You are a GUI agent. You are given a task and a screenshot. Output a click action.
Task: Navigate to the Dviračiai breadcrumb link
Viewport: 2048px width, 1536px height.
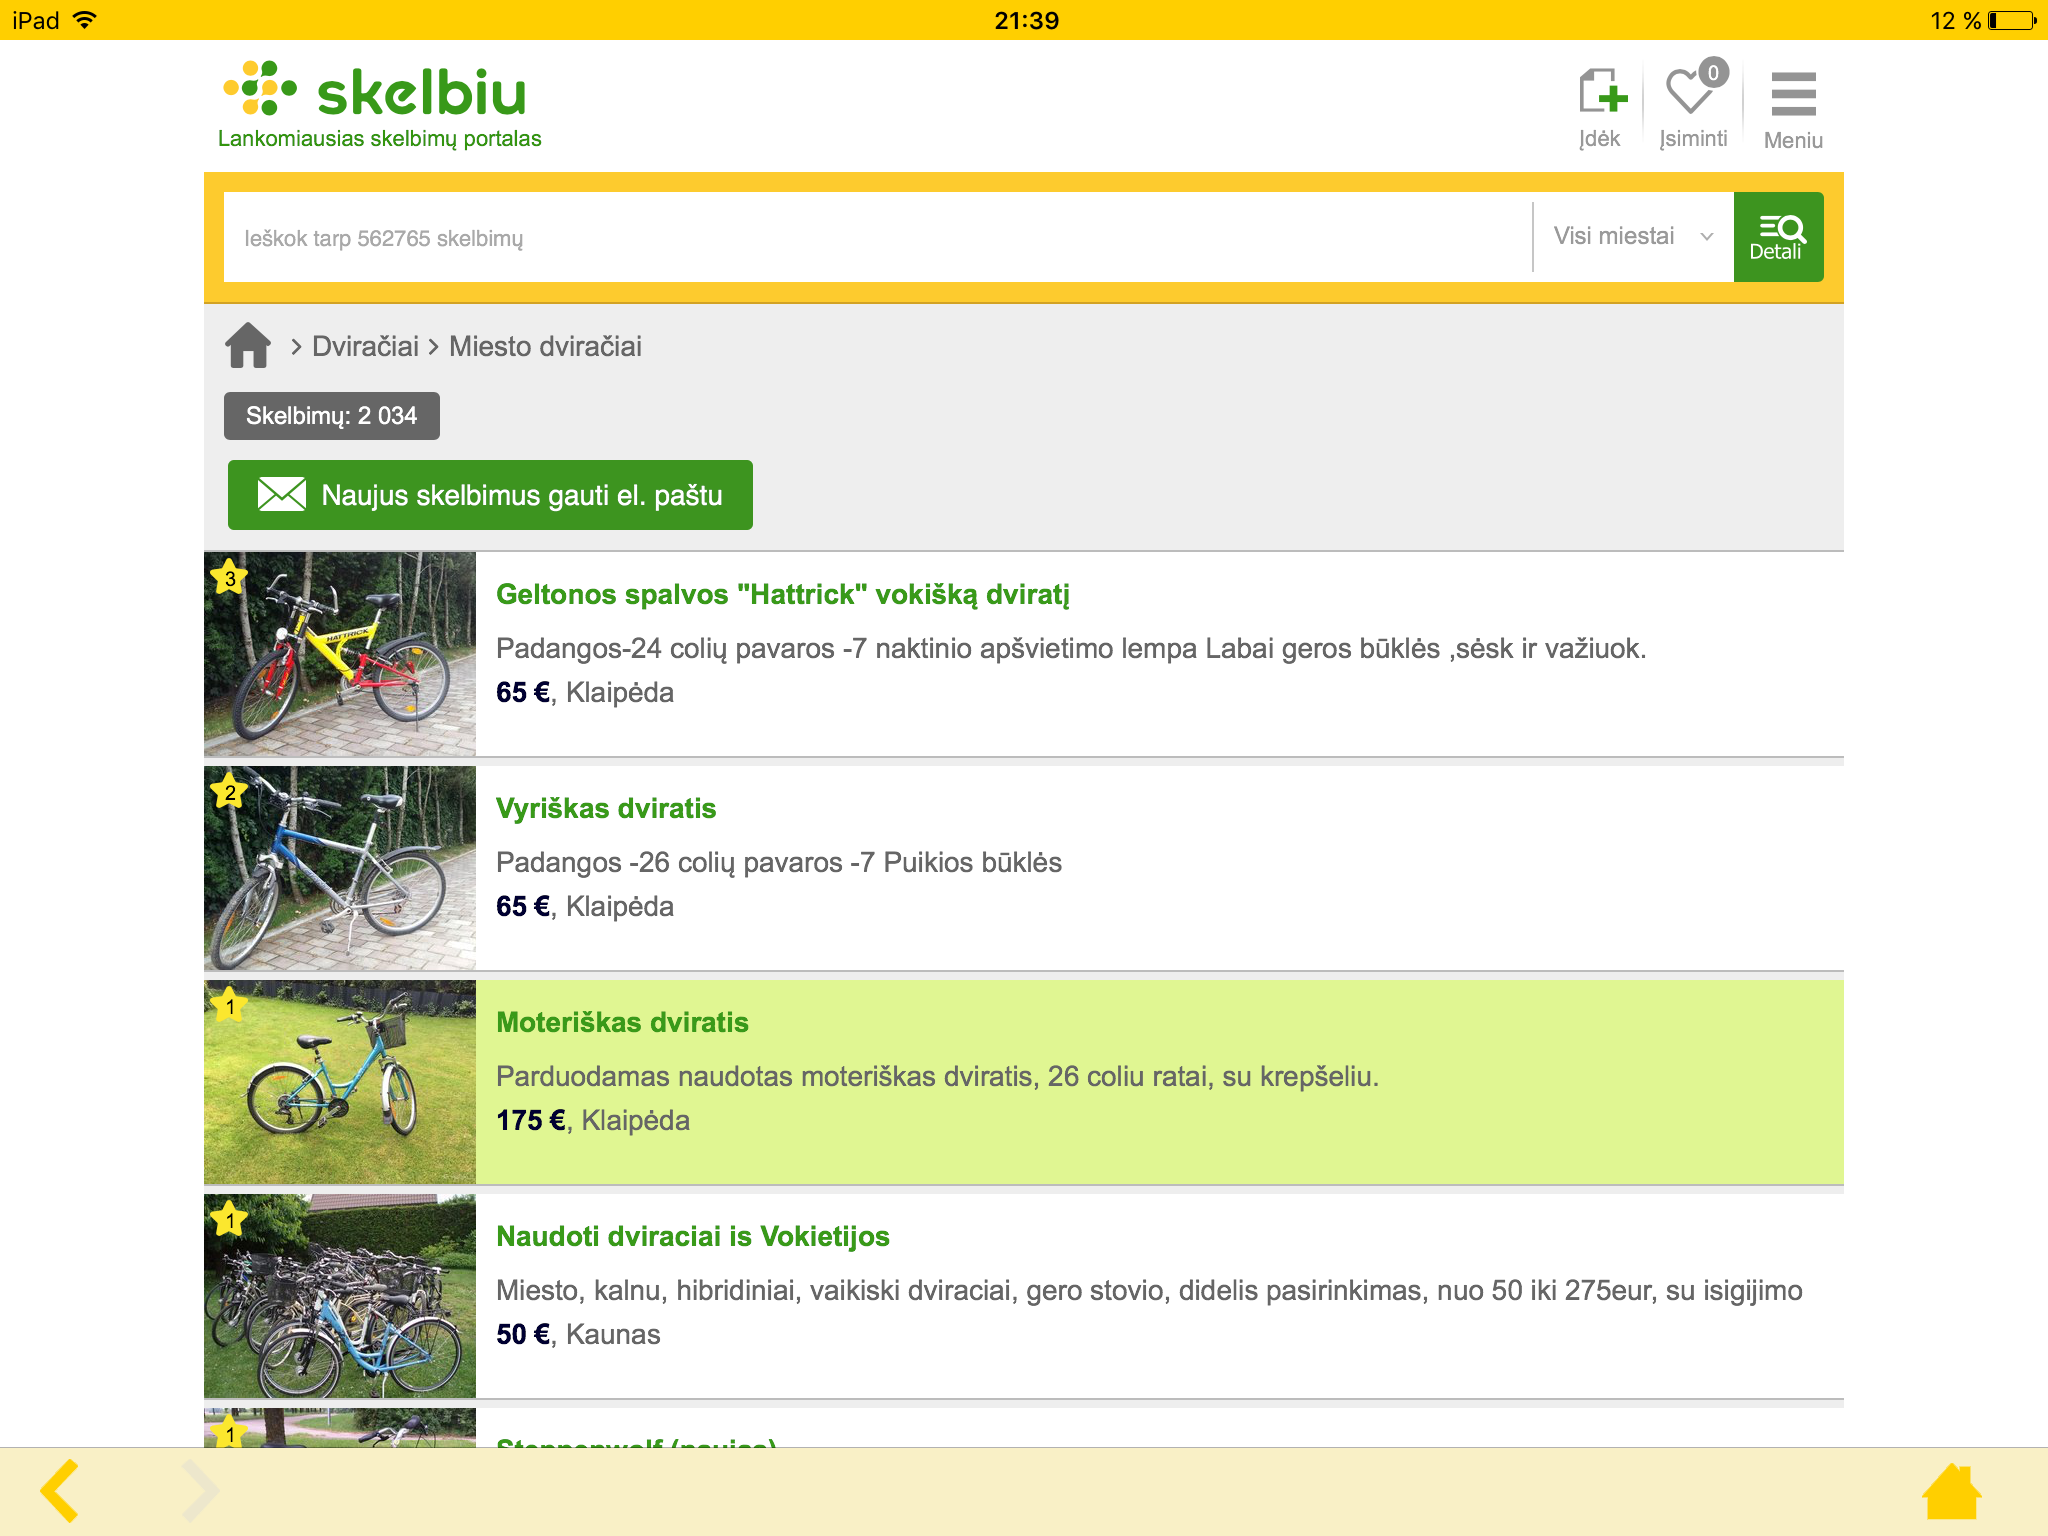(364, 346)
